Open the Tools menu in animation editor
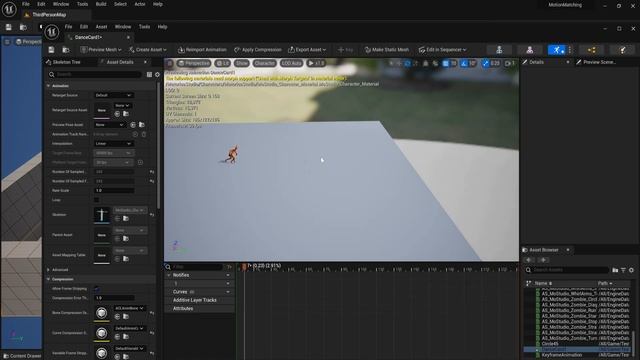The image size is (640, 360). (144, 27)
